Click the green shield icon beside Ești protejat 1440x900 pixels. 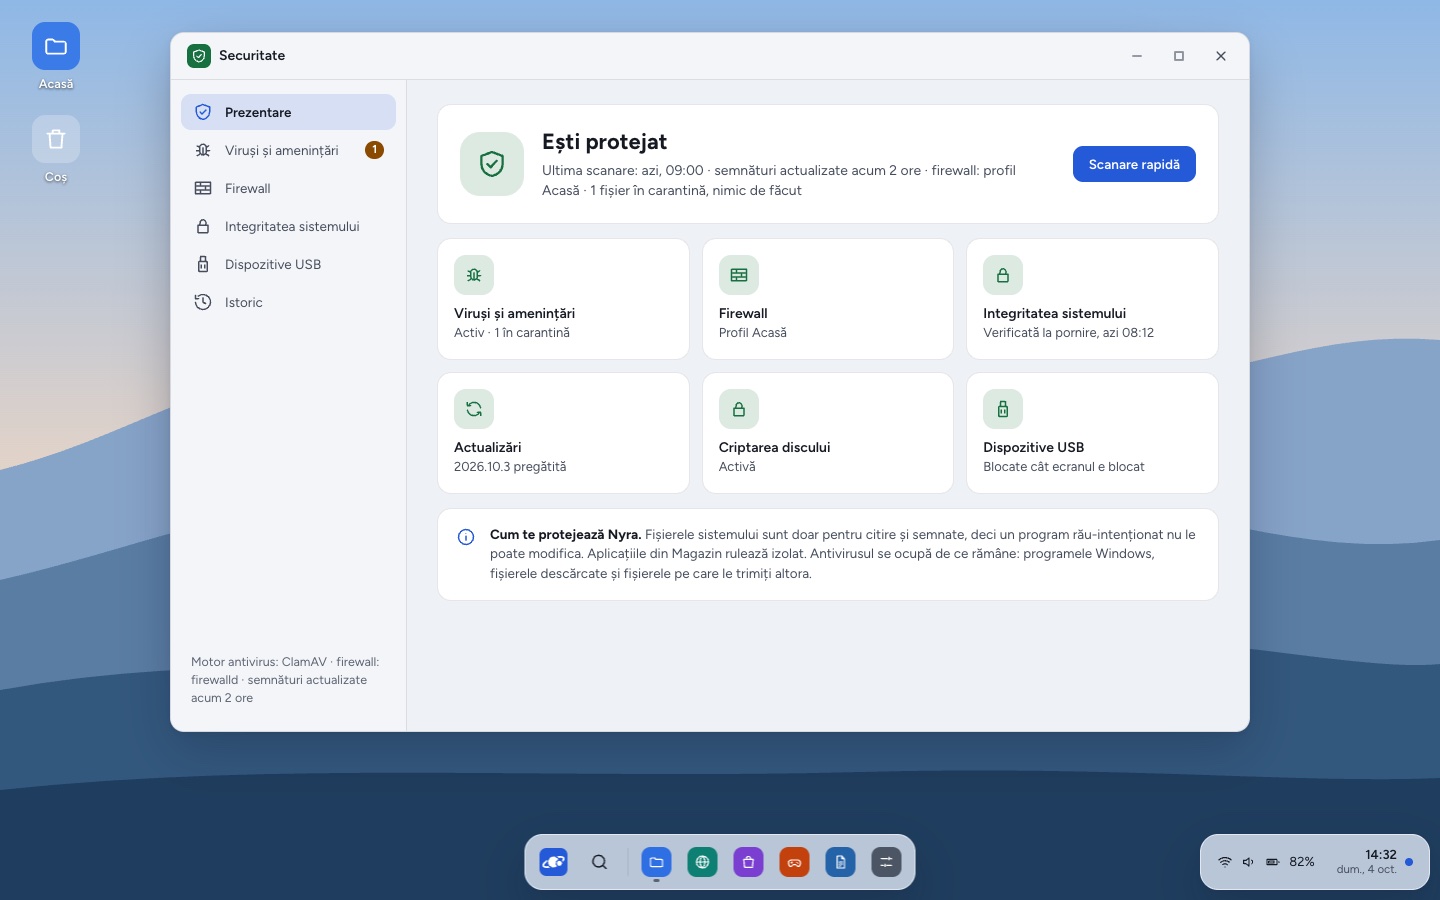pyautogui.click(x=492, y=164)
